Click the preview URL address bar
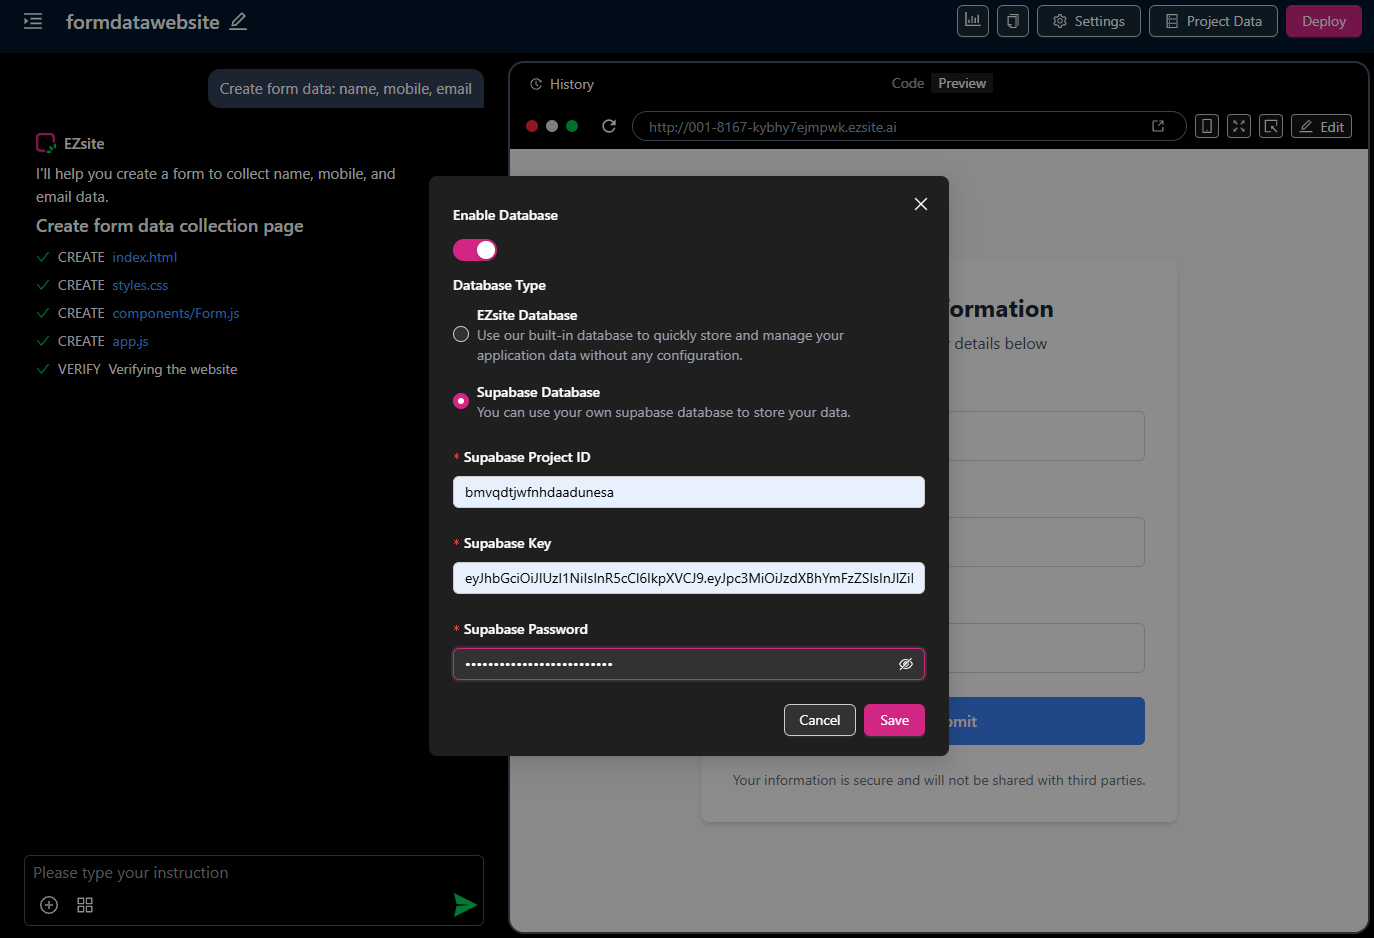The height and width of the screenshot is (938, 1374). pyautogui.click(x=909, y=126)
